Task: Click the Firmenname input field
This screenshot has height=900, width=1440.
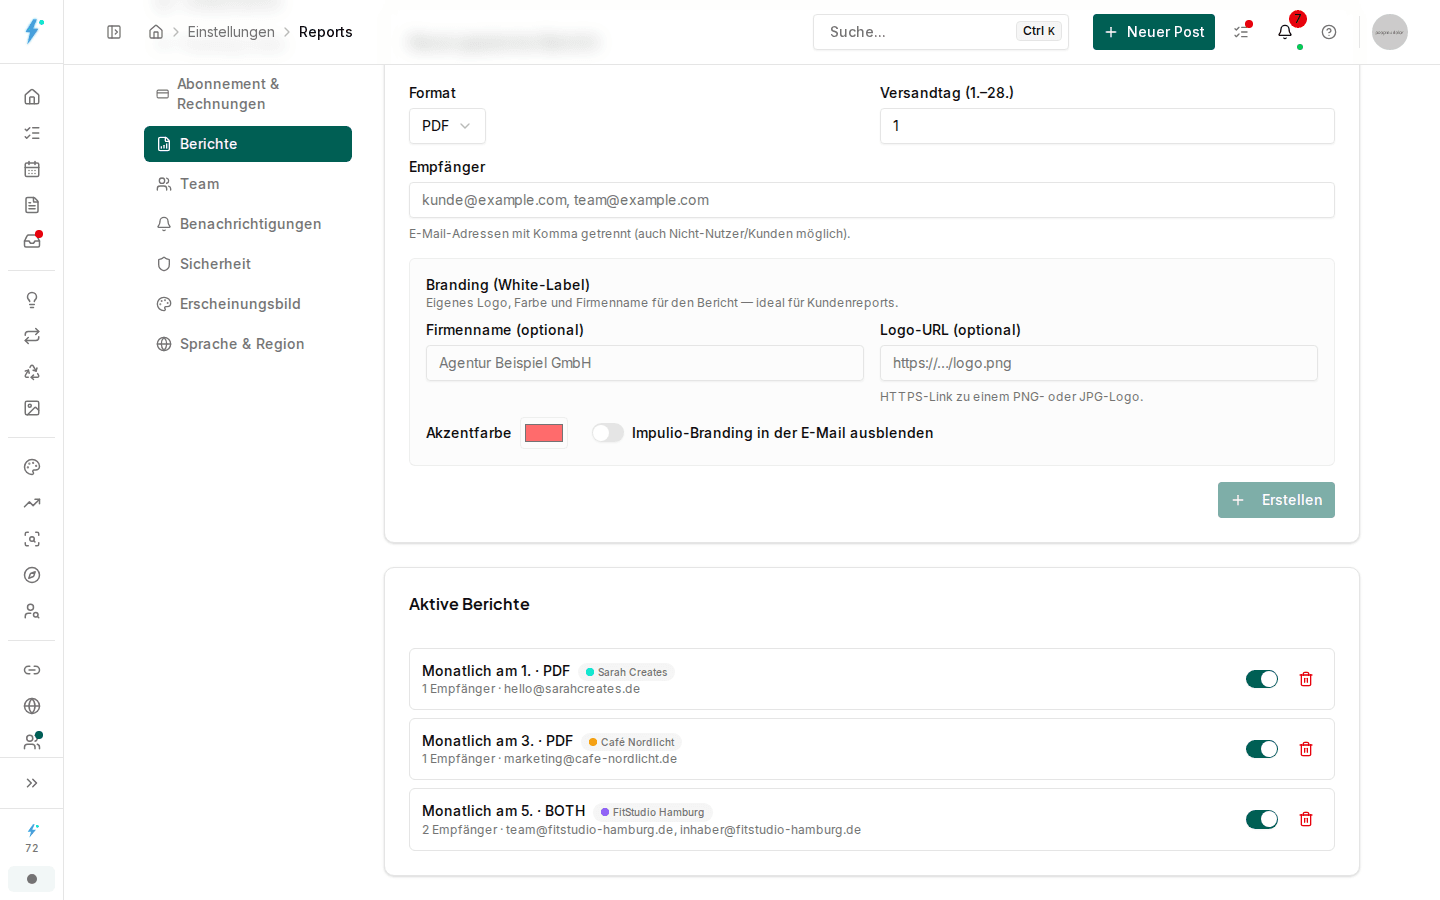Action: coord(645,363)
